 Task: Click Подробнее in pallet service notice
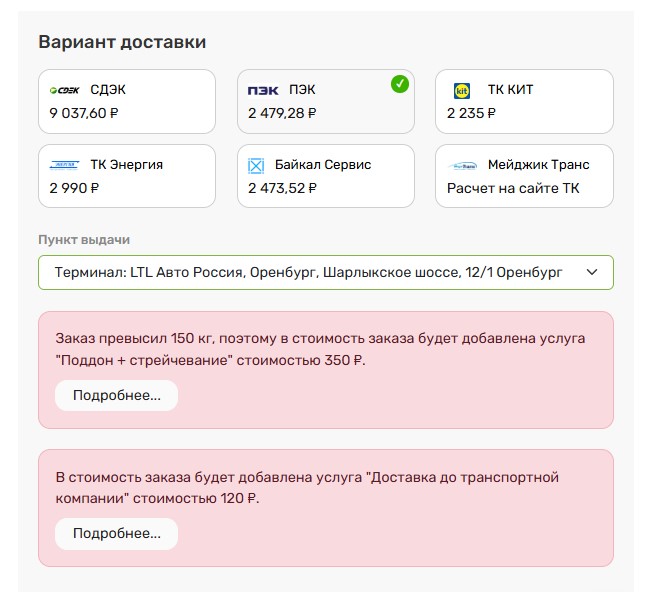tap(117, 395)
